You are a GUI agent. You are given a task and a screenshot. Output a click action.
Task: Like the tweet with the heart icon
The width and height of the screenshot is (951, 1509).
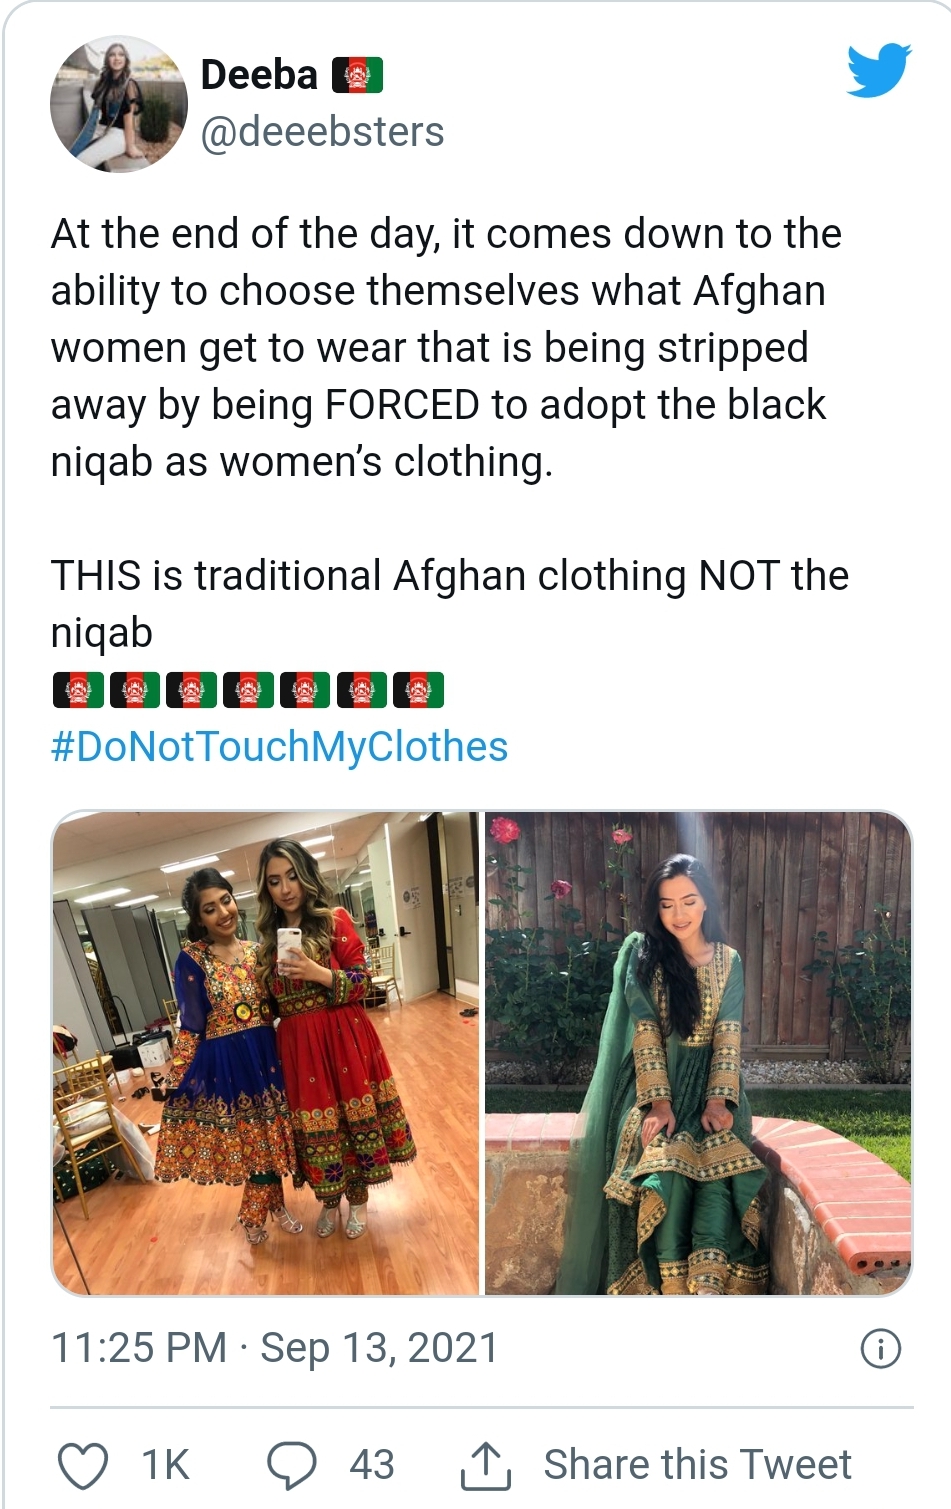pos(83,1465)
